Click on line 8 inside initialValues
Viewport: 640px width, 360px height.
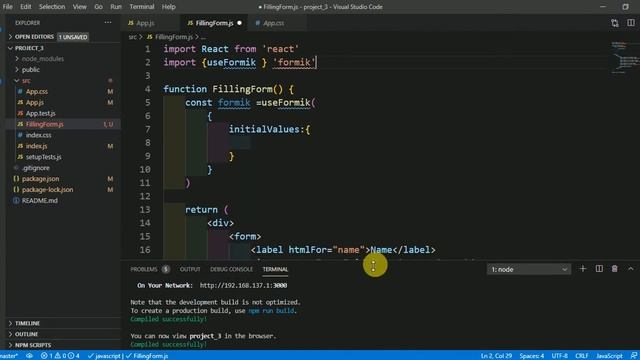tap(239, 142)
